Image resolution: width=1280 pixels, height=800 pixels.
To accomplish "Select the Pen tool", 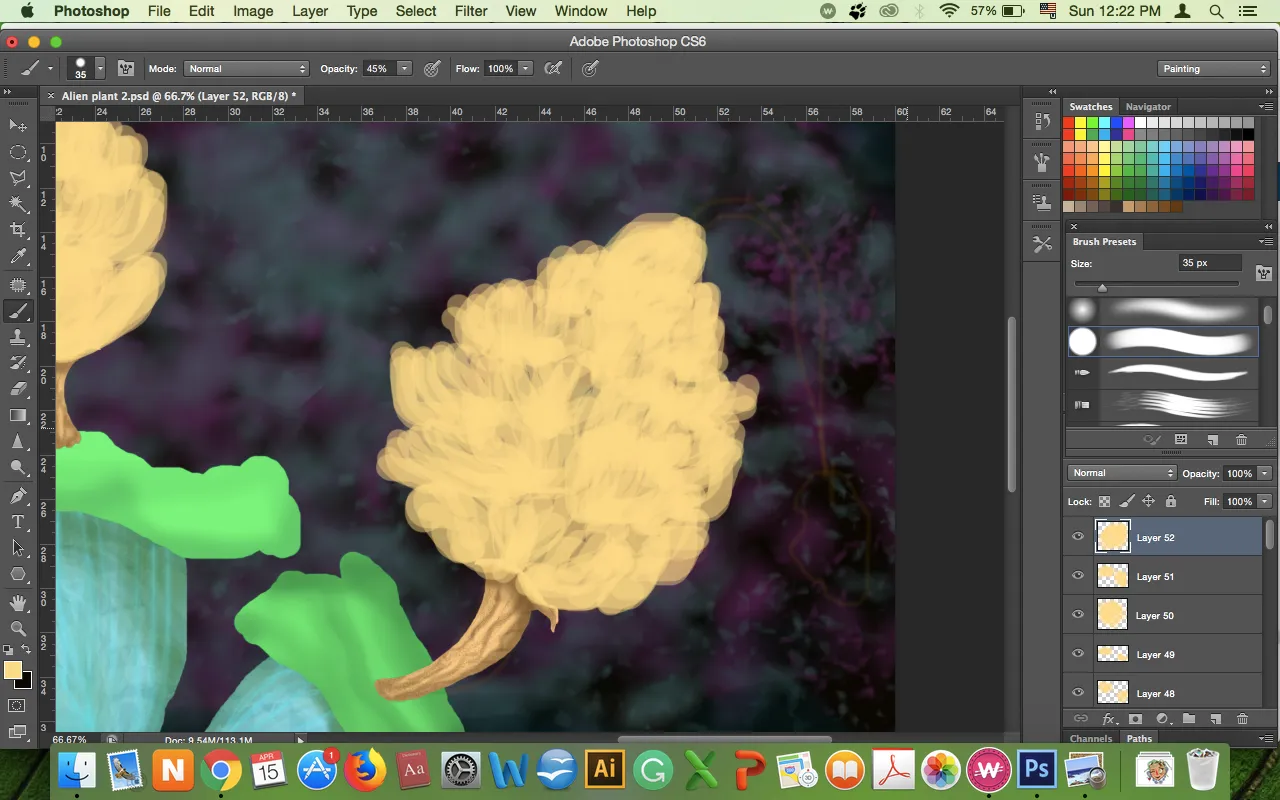I will pos(18,496).
